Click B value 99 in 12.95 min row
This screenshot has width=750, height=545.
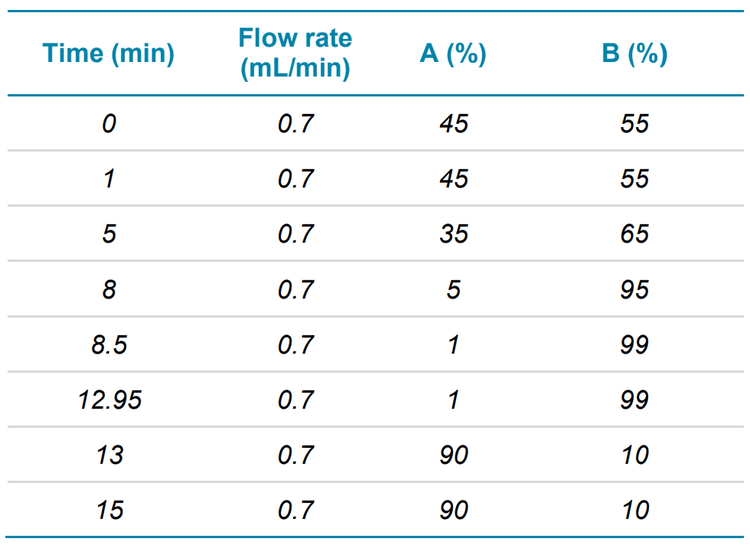(x=634, y=400)
